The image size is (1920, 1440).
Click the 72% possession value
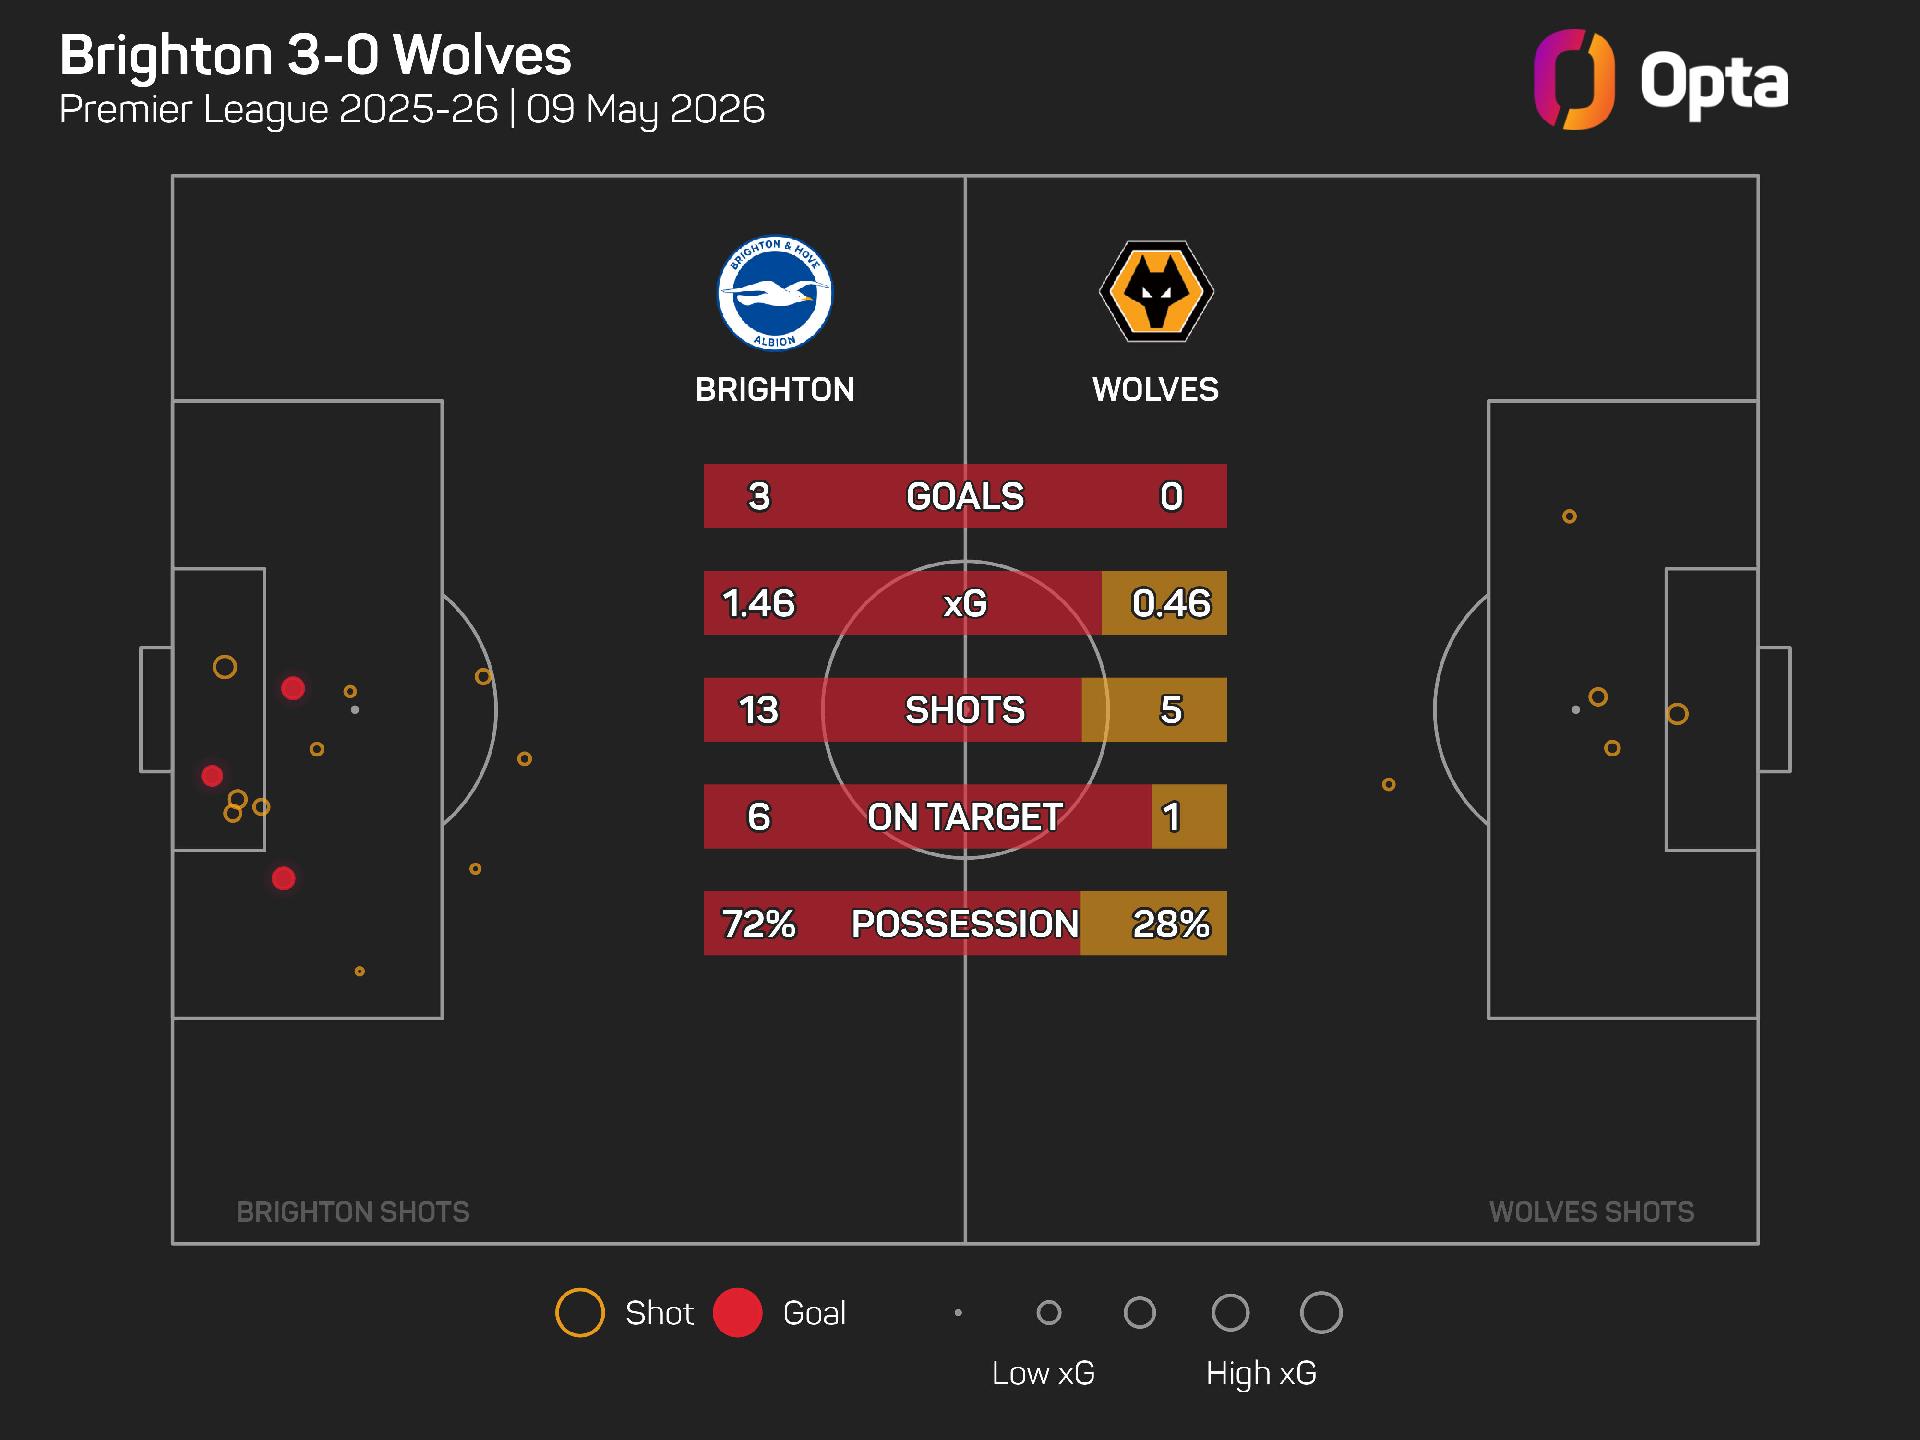pyautogui.click(x=759, y=924)
